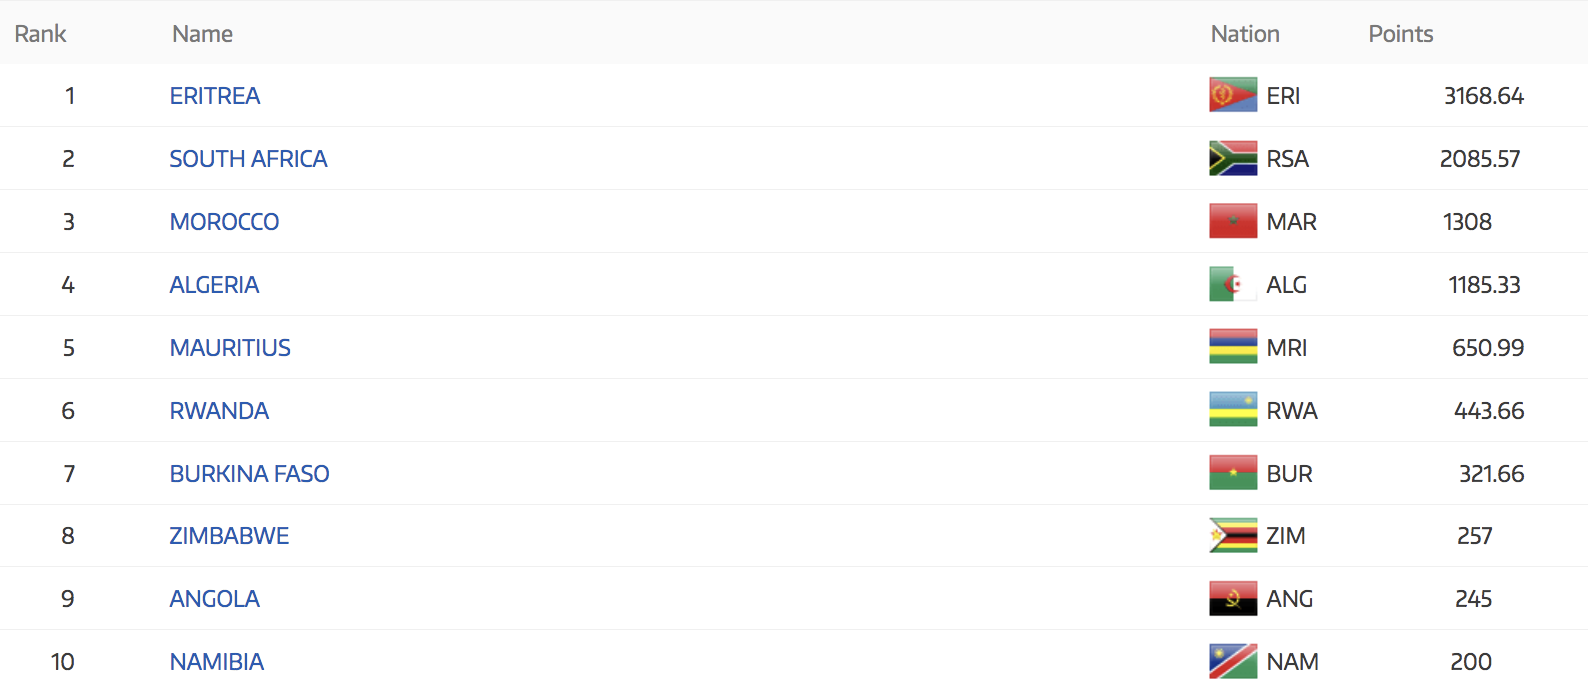Open the ALGERIA ranking link
This screenshot has width=1588, height=690.
(x=214, y=285)
